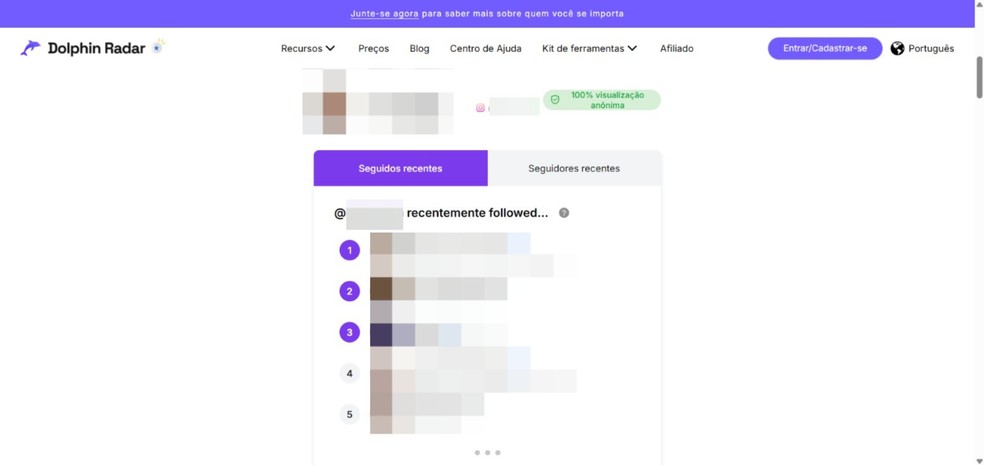Open the Preços menu item
The image size is (984, 465).
pyautogui.click(x=373, y=48)
